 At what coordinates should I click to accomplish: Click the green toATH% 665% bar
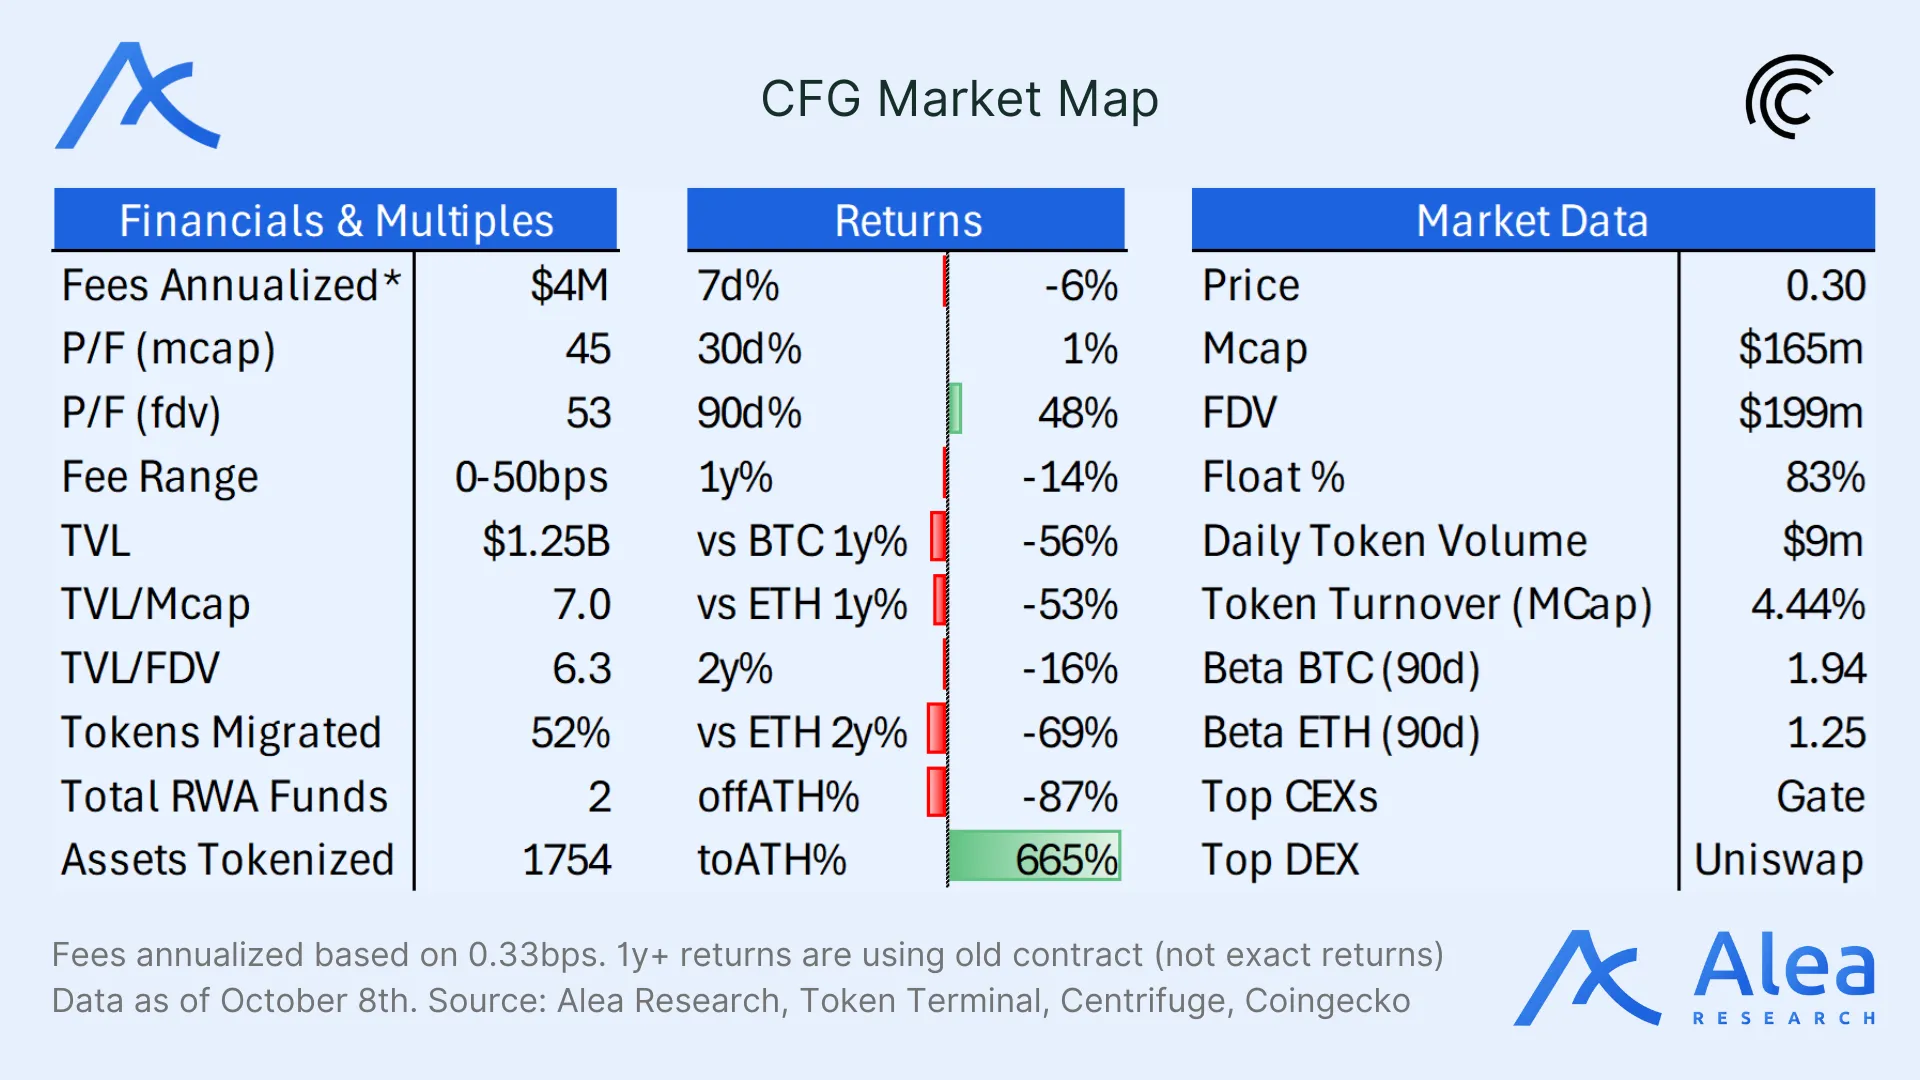point(1034,857)
